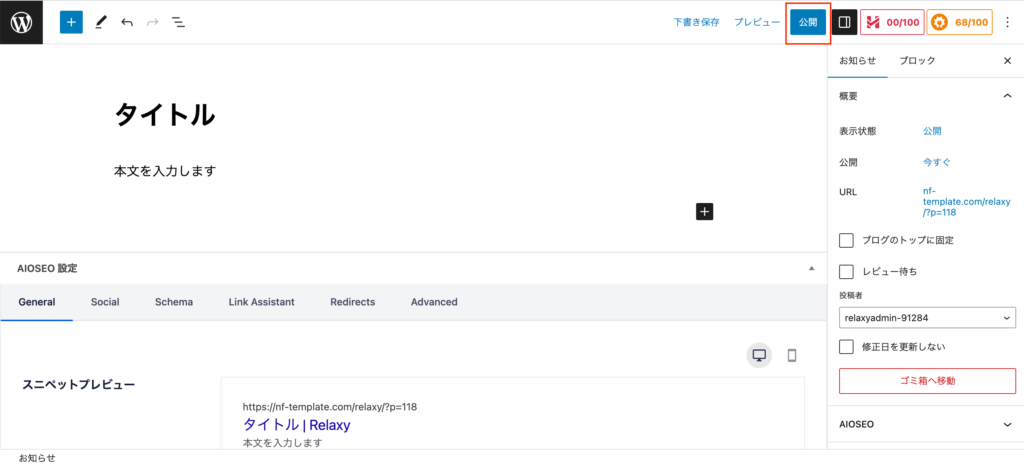The width and height of the screenshot is (1024, 466).
Task: Collapse the 概要 section chevron
Action: click(x=1006, y=96)
